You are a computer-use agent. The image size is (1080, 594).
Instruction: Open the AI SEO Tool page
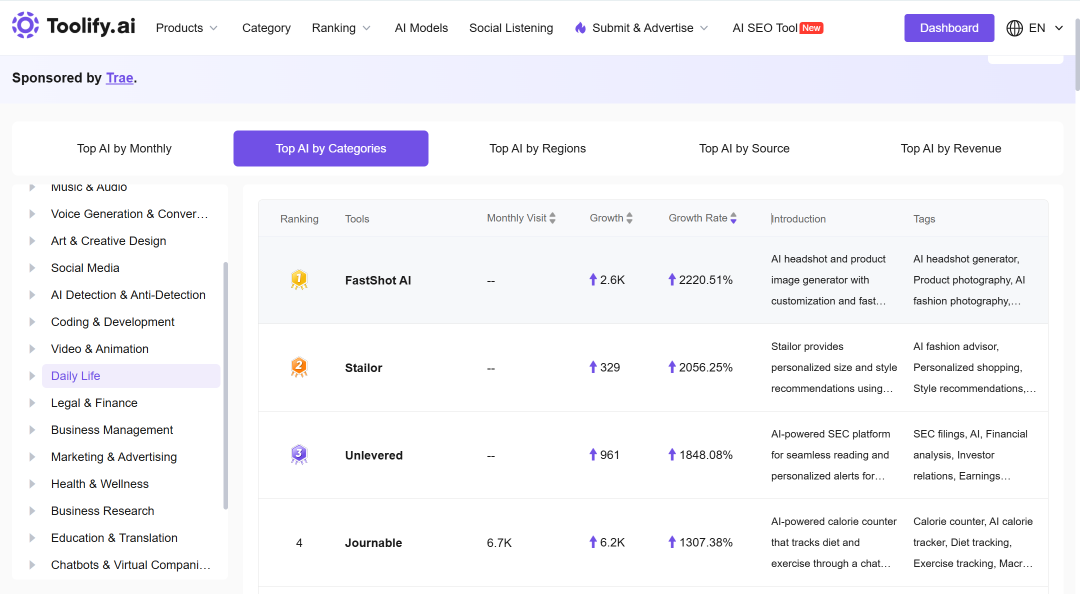(x=765, y=28)
